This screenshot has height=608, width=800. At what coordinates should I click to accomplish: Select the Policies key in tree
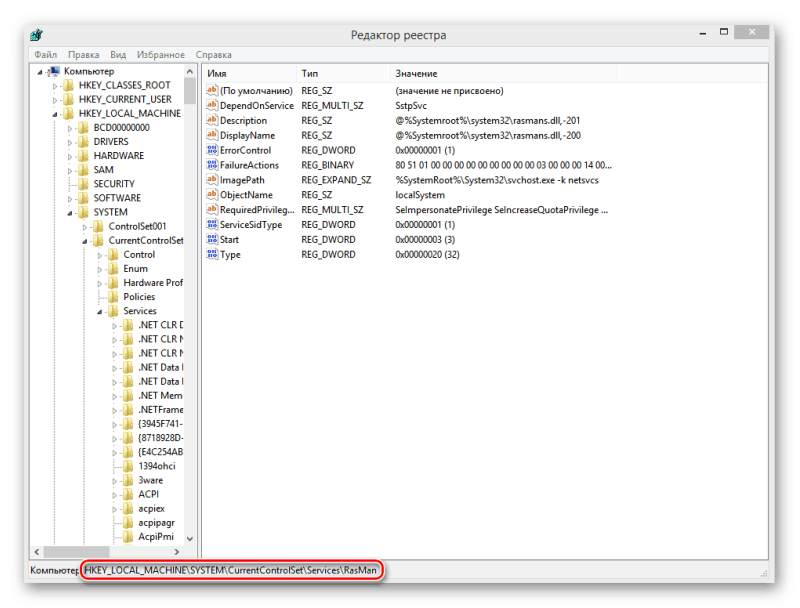pos(139,297)
